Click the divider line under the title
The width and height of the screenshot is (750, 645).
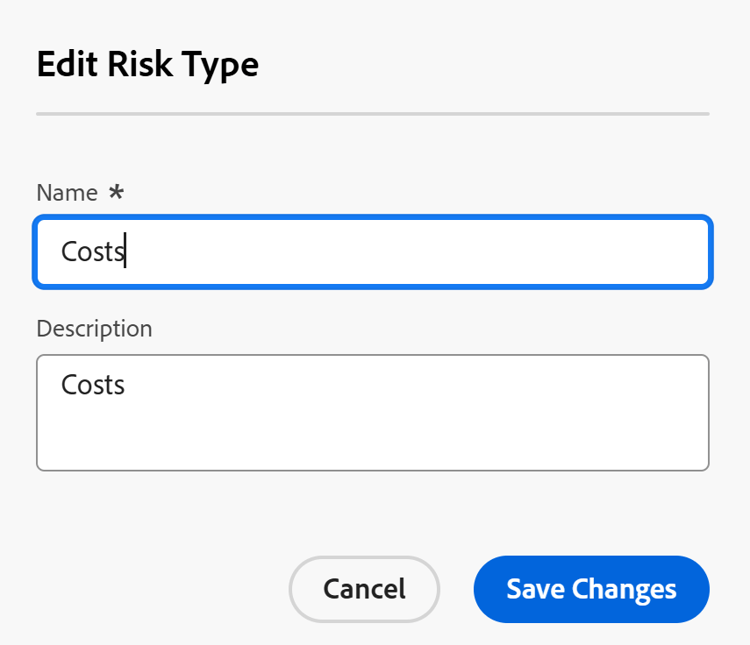(372, 114)
